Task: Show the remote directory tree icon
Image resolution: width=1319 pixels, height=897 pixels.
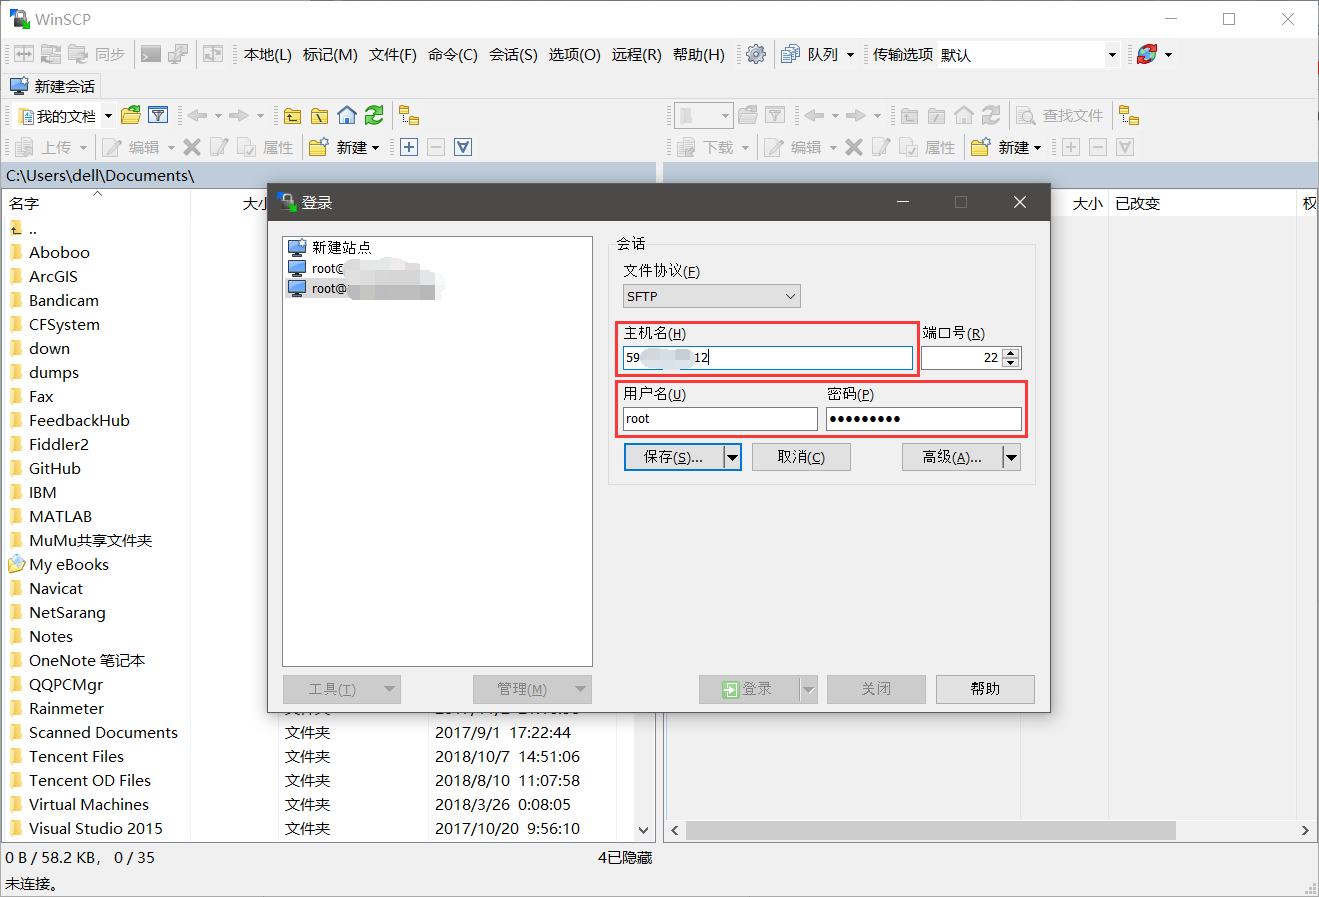Action: 1128,116
